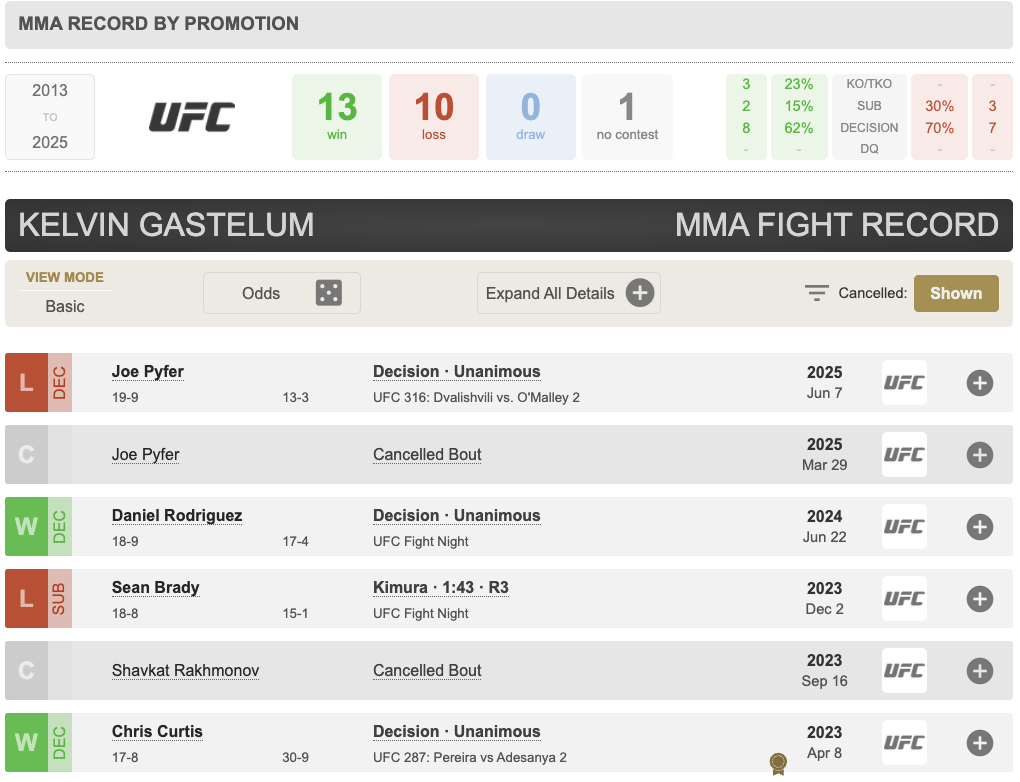The height and width of the screenshot is (782, 1020).
Task: Open Kimura 1:43 R3 result link
Action: pyautogui.click(x=440, y=587)
